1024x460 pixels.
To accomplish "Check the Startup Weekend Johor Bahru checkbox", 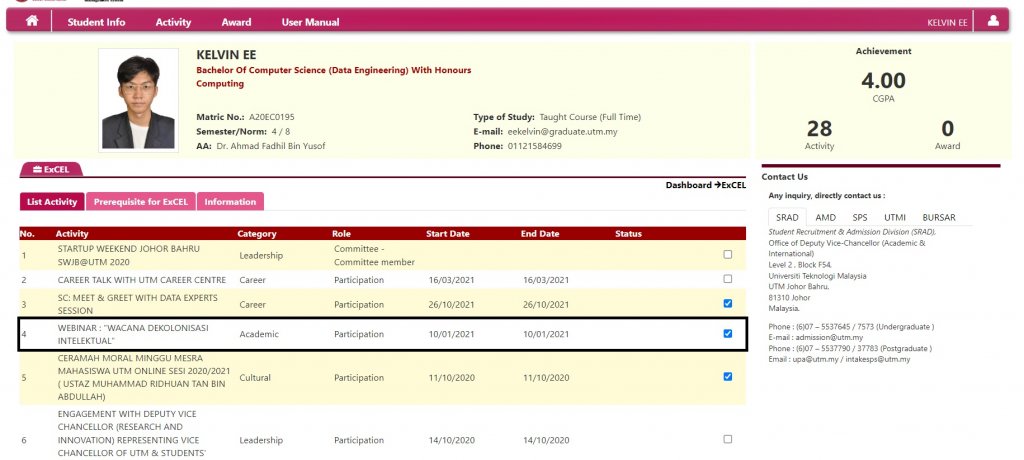I will (727, 255).
